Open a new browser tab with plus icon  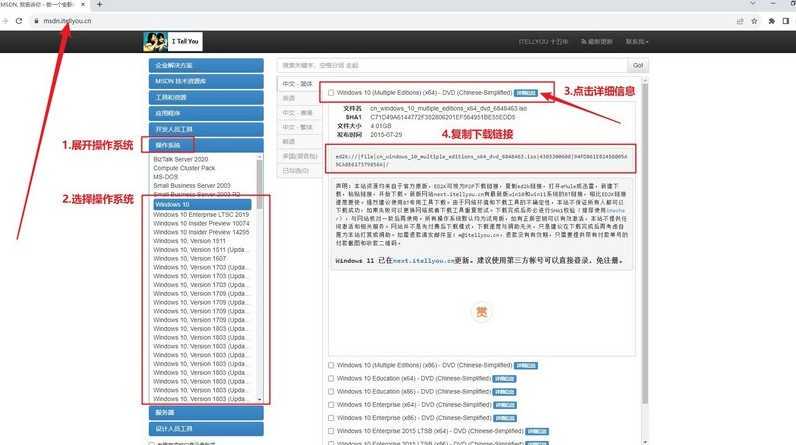pyautogui.click(x=99, y=5)
